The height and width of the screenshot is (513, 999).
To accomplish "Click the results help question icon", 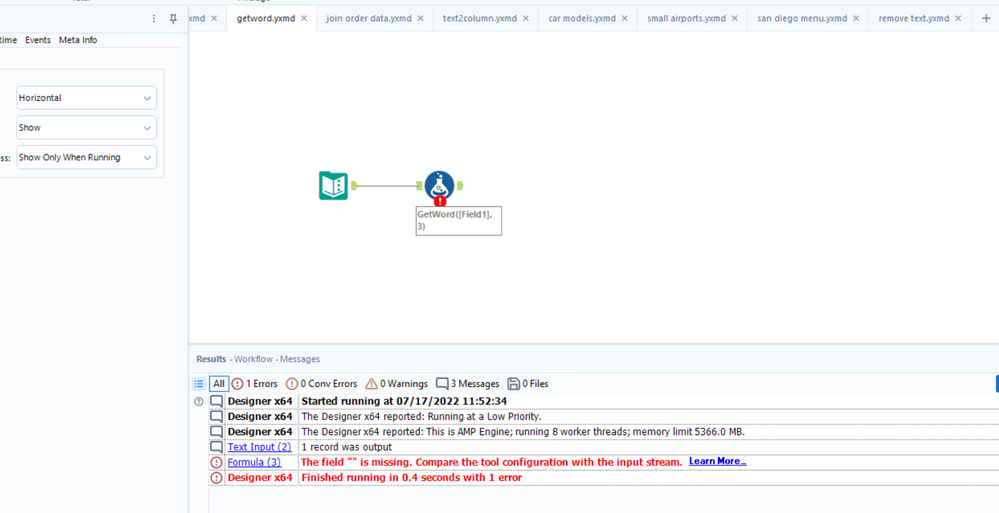I will (198, 401).
